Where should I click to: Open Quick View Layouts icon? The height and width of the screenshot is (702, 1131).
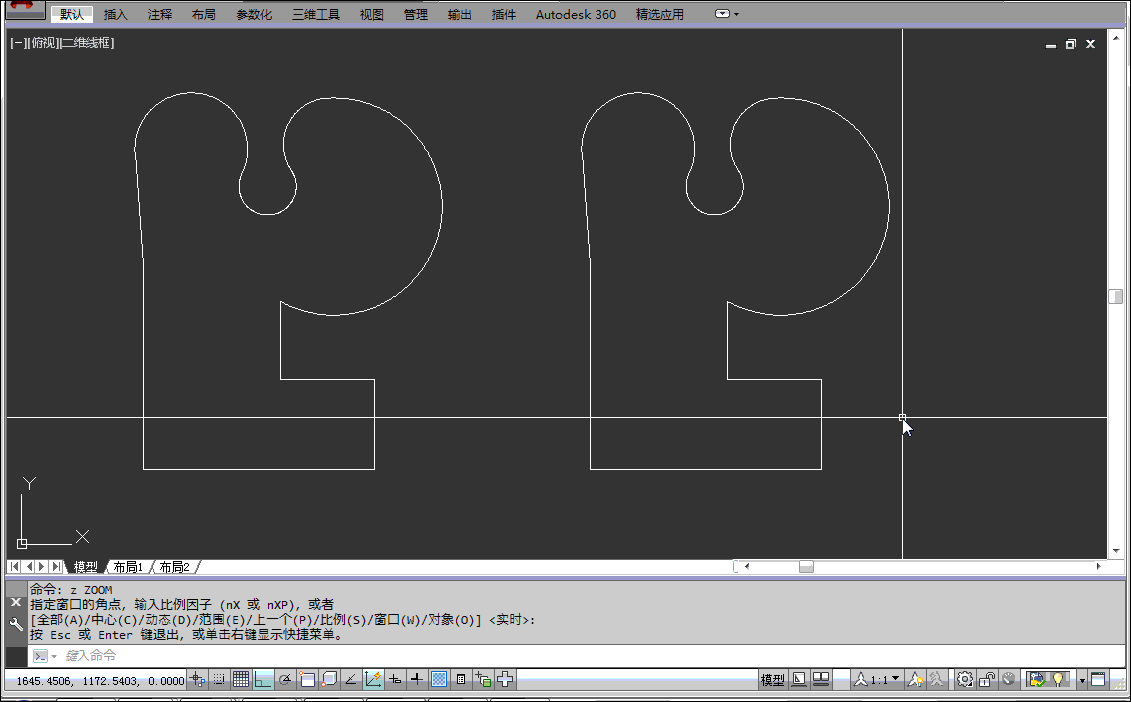800,680
